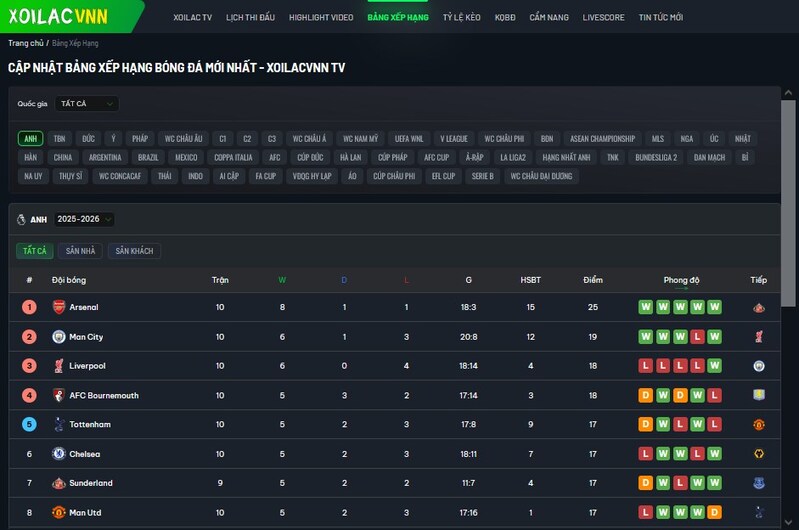The height and width of the screenshot is (530, 799).
Task: Click the Liverpool team logo
Action: pyautogui.click(x=58, y=366)
